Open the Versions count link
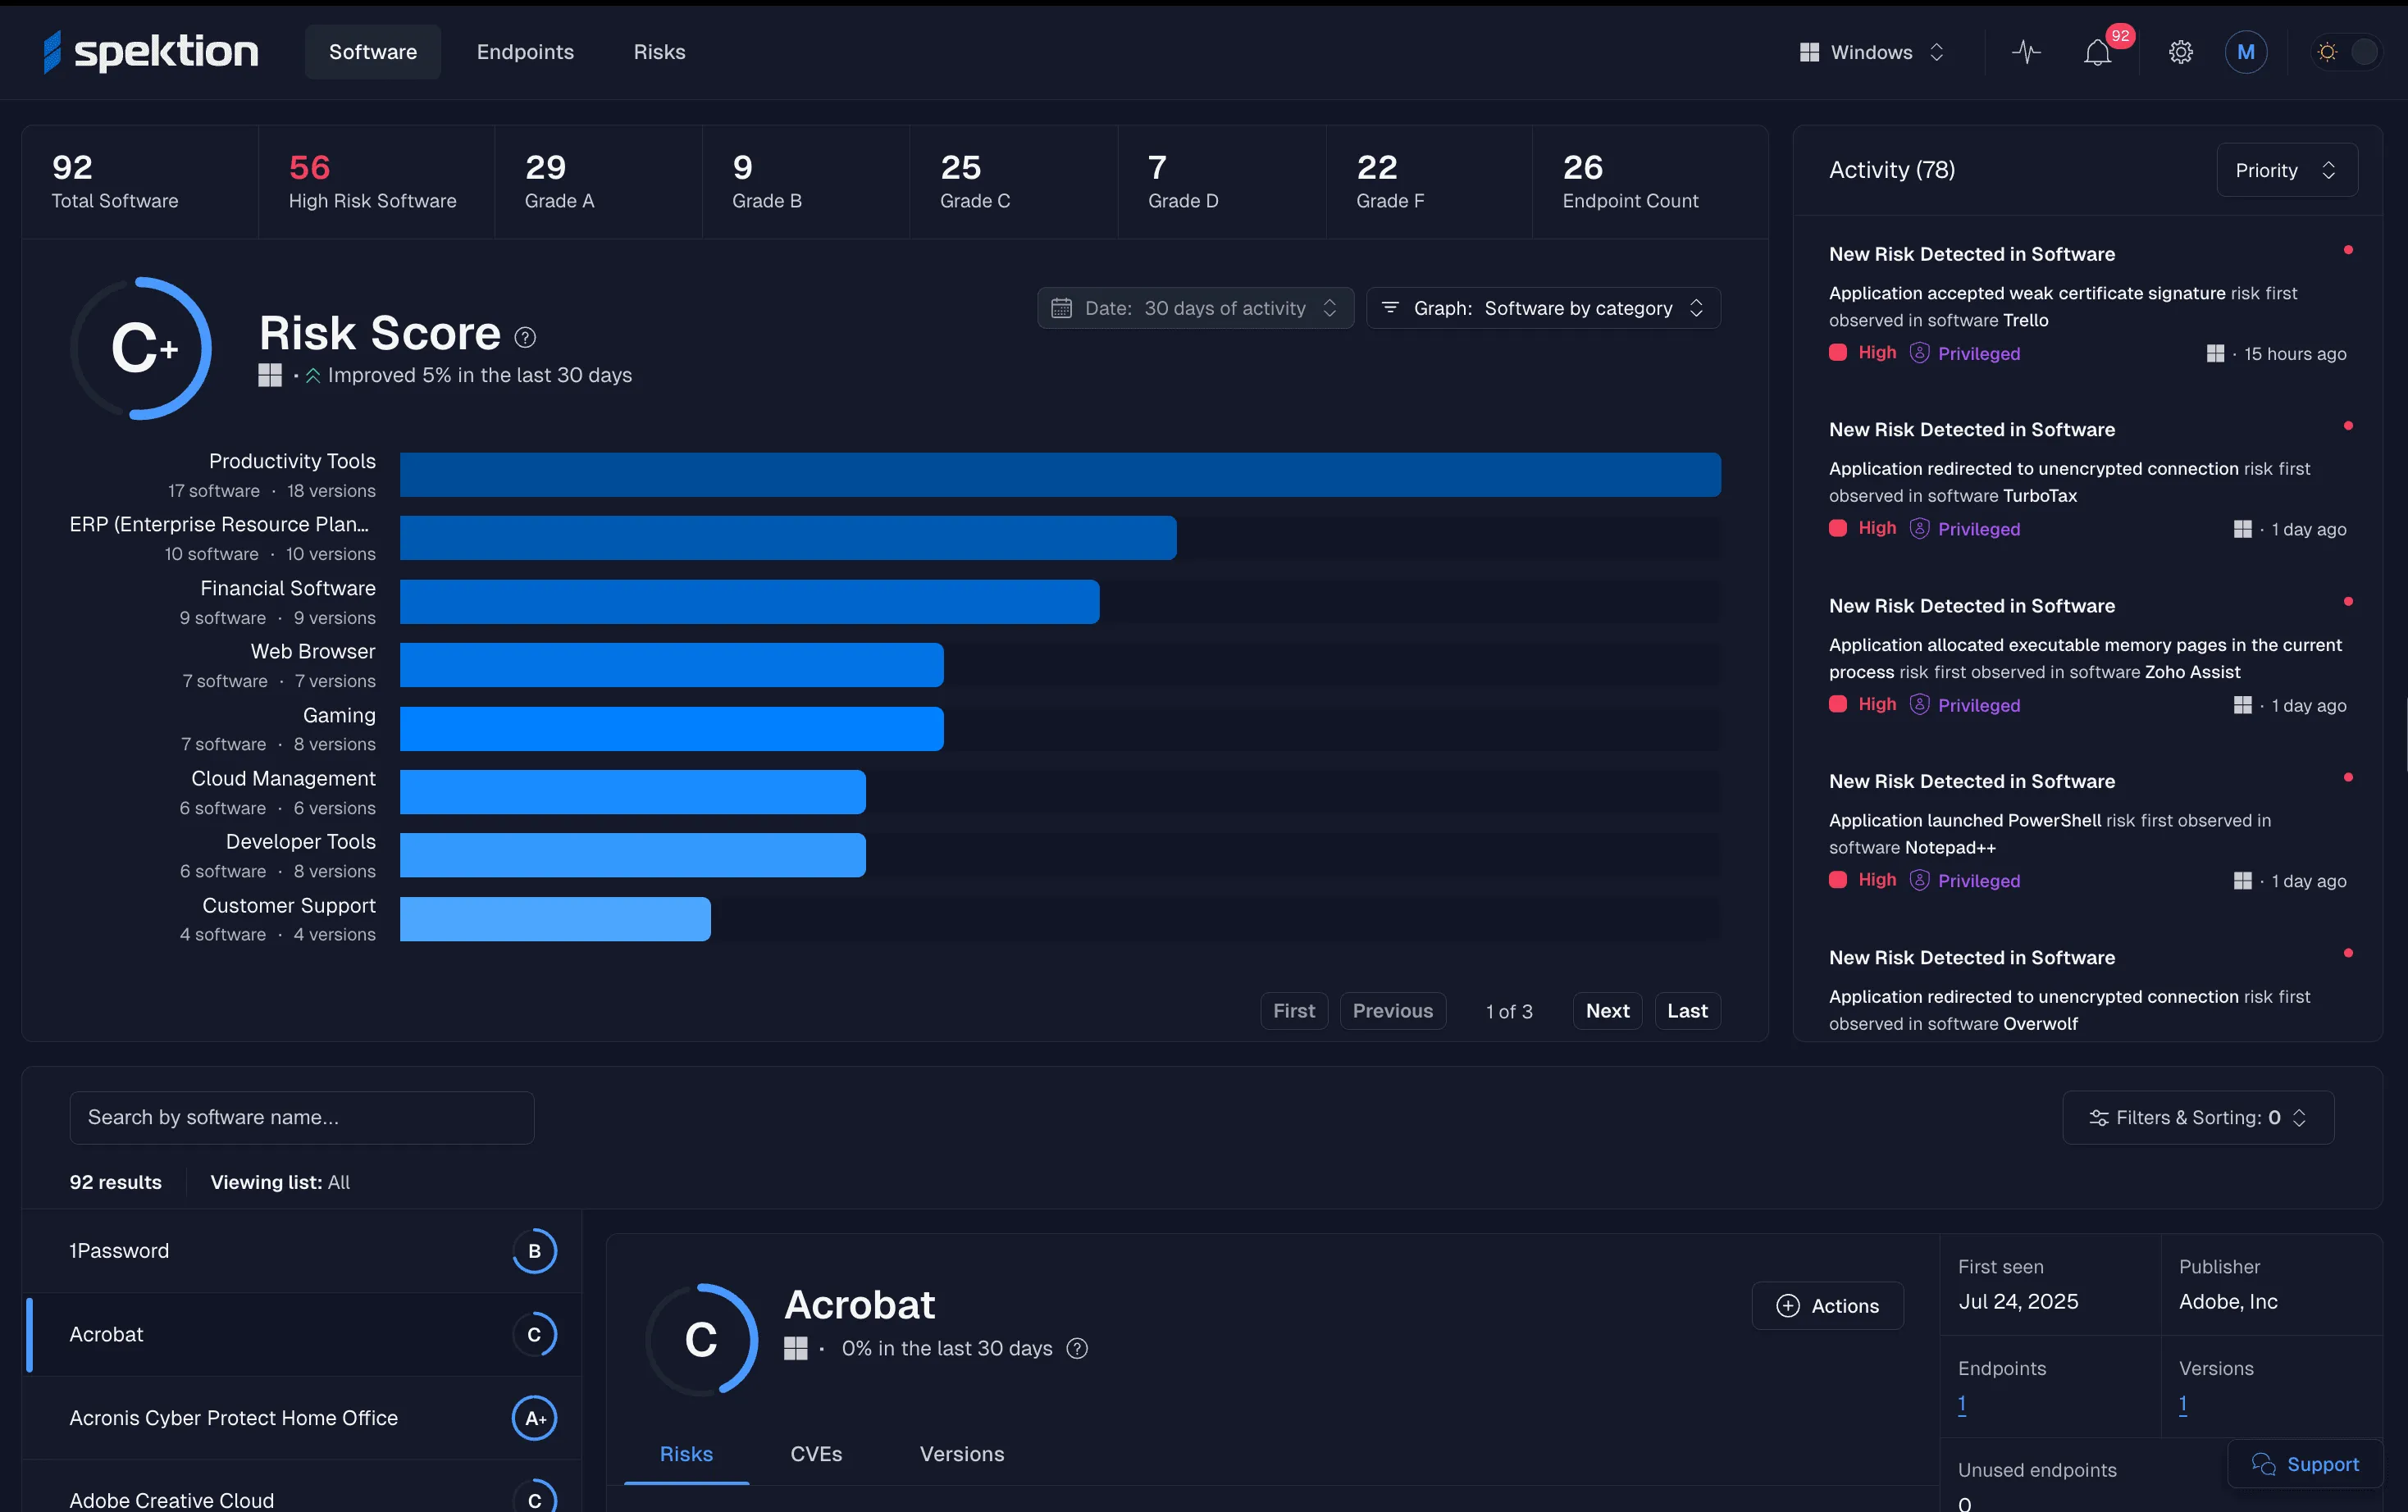Image resolution: width=2408 pixels, height=1512 pixels. tap(2183, 1404)
